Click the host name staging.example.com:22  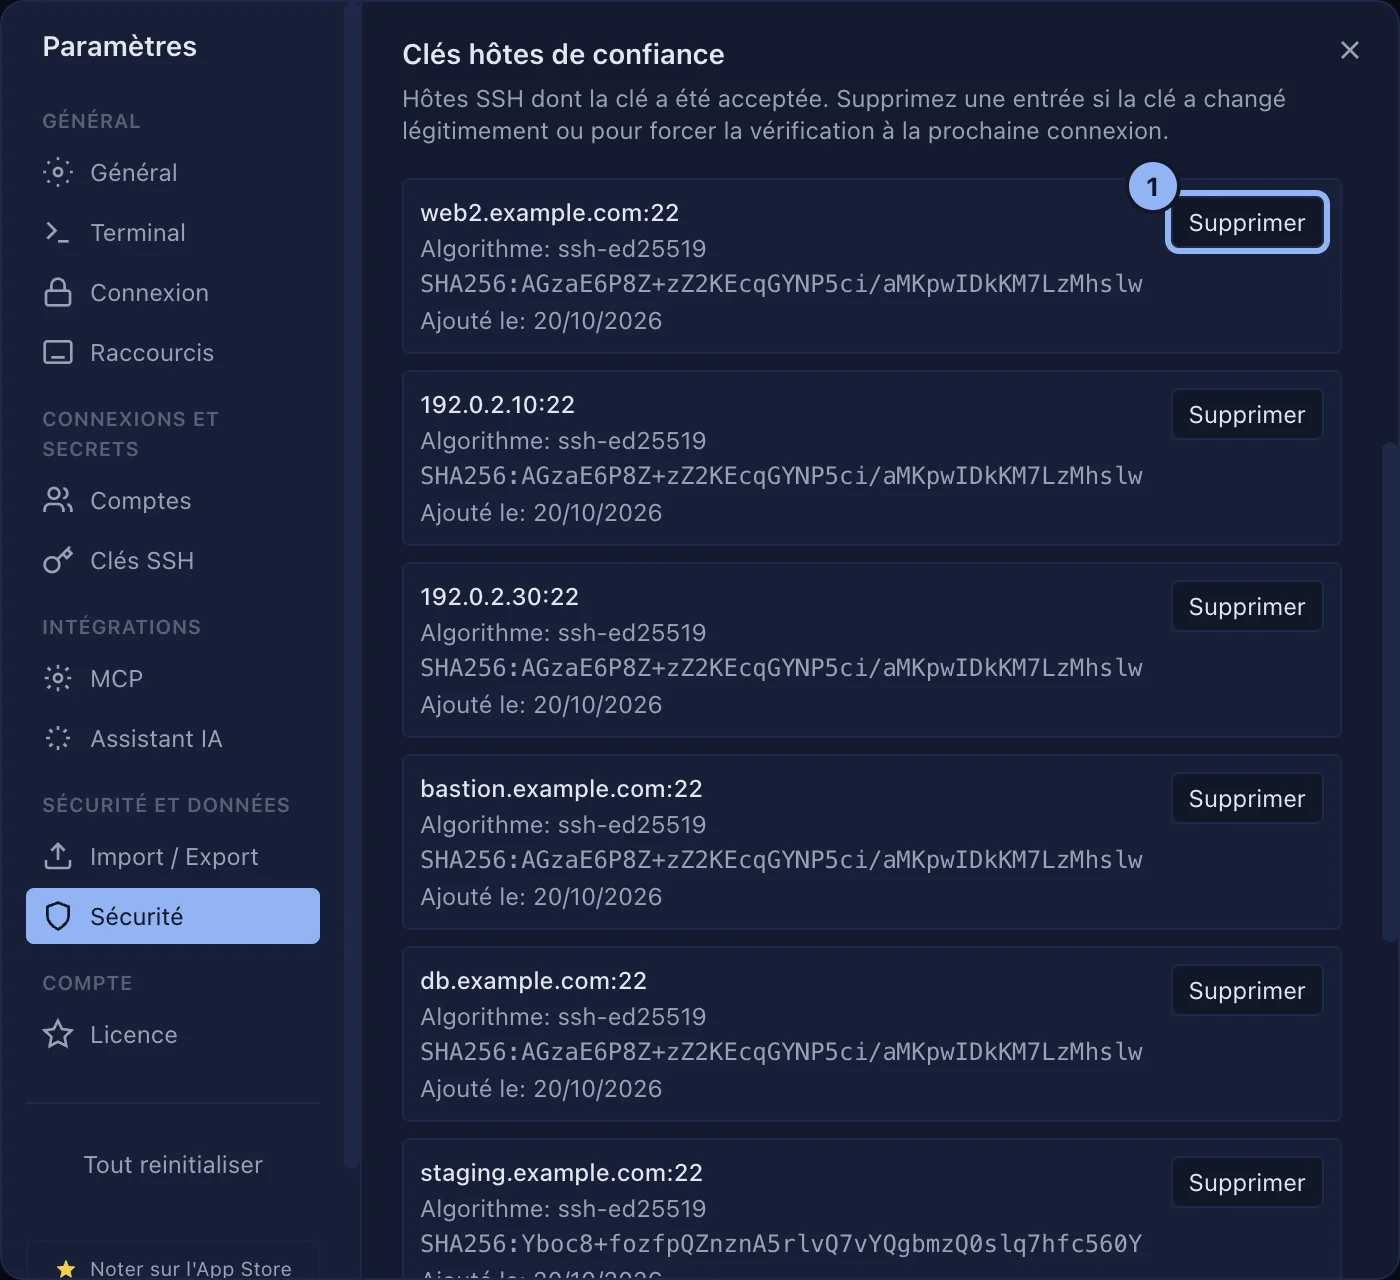pos(561,1172)
